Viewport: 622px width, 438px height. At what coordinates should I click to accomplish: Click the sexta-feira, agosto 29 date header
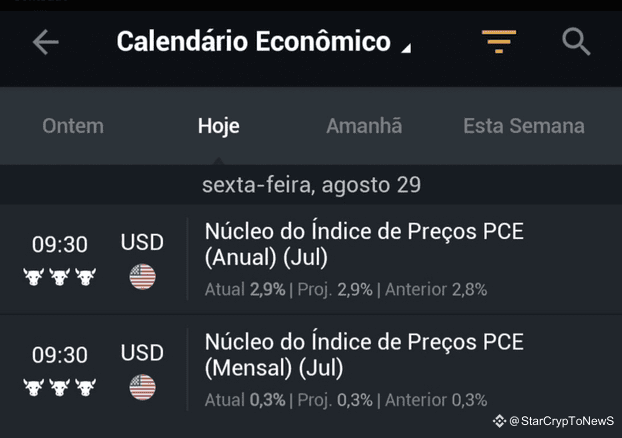pos(311,185)
